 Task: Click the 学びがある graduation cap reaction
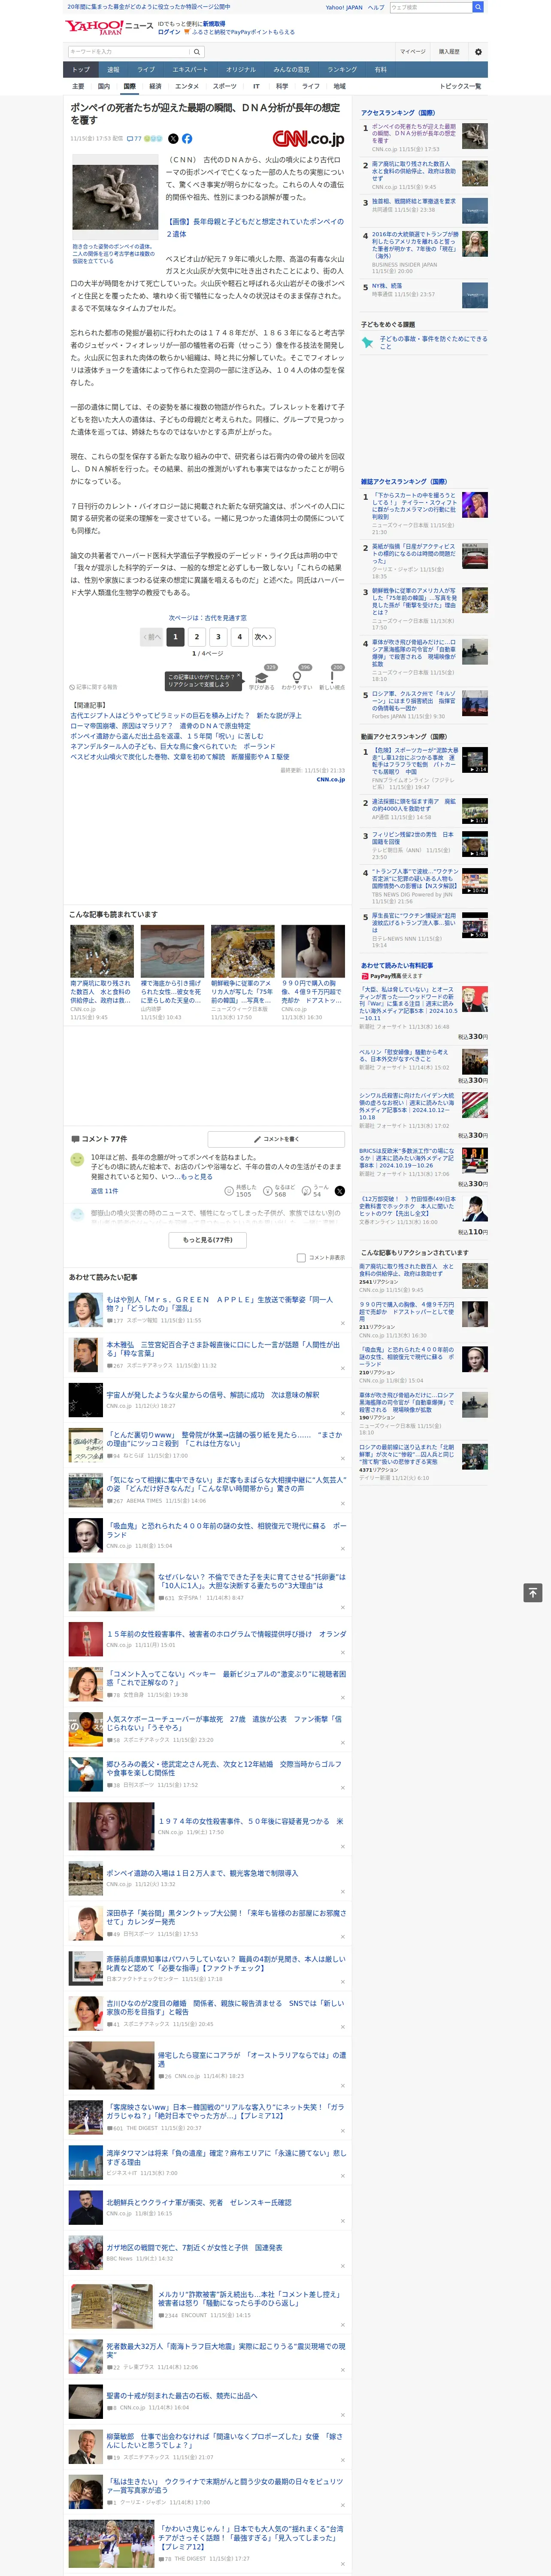(262, 678)
